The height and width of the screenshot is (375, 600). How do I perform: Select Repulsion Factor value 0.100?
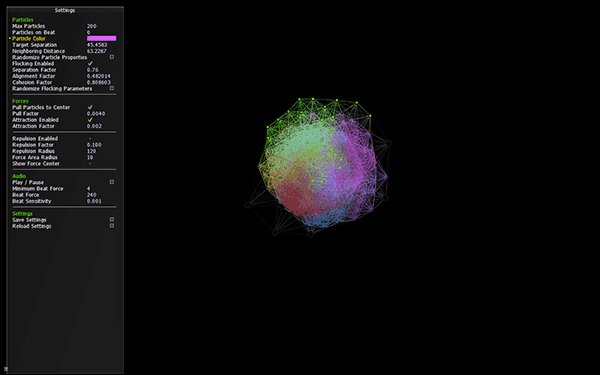(x=94, y=145)
